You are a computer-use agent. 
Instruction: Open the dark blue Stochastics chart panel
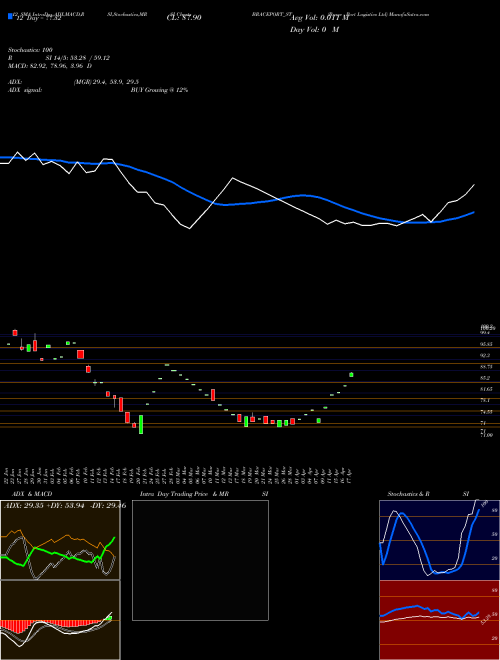[x=439, y=540]
